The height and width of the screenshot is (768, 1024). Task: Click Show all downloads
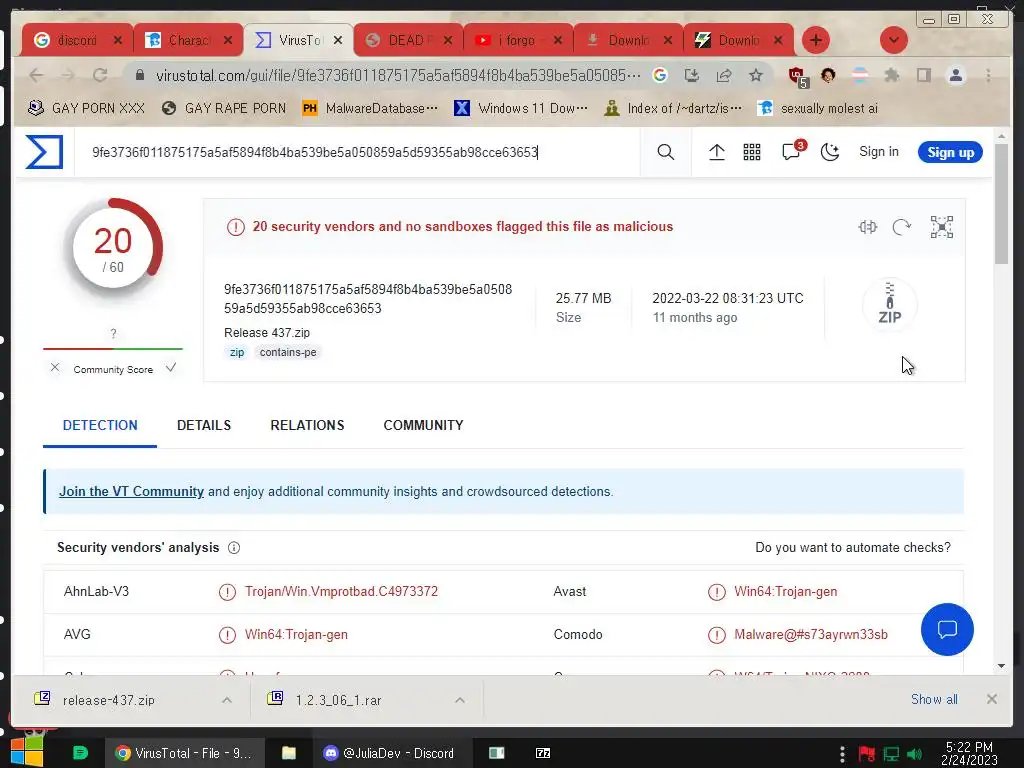[934, 699]
